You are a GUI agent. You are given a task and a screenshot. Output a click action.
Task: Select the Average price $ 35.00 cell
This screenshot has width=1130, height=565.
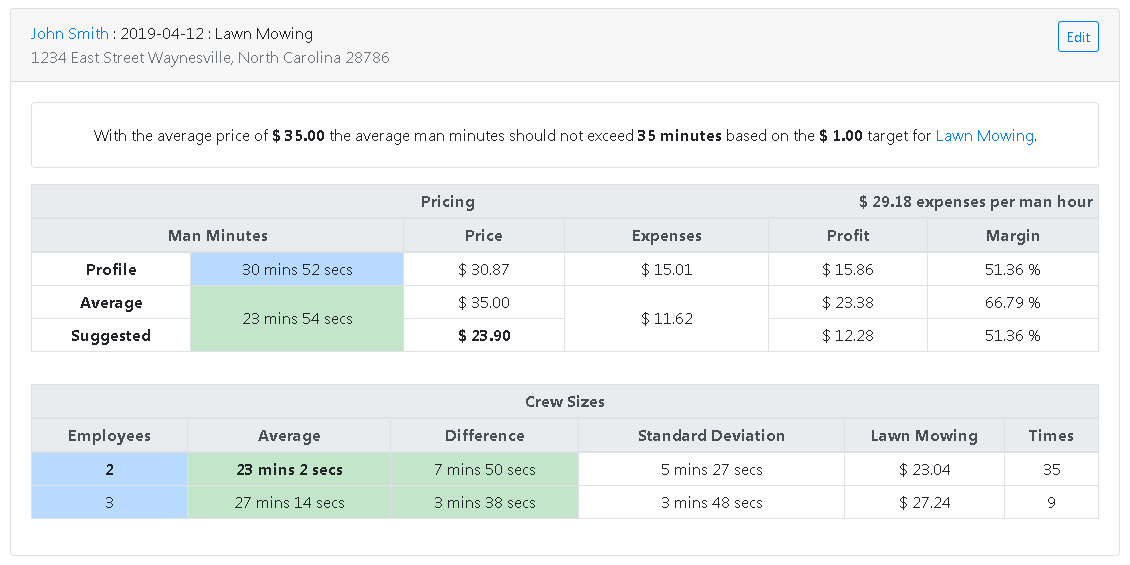click(x=484, y=303)
